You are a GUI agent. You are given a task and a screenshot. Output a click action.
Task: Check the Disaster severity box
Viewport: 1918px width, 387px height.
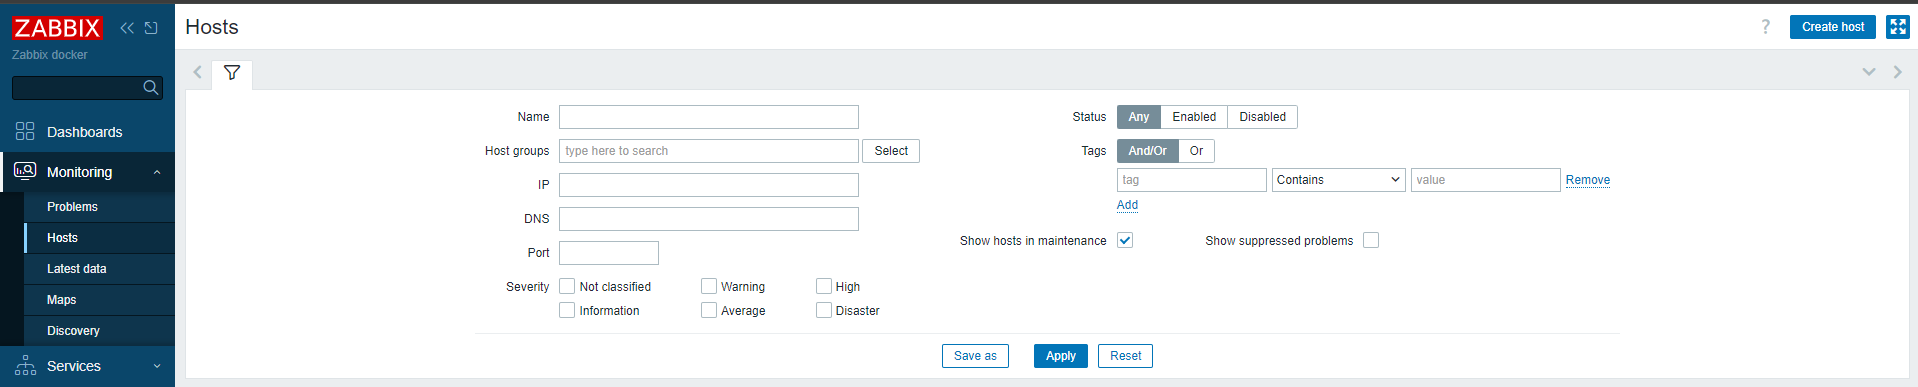point(824,310)
